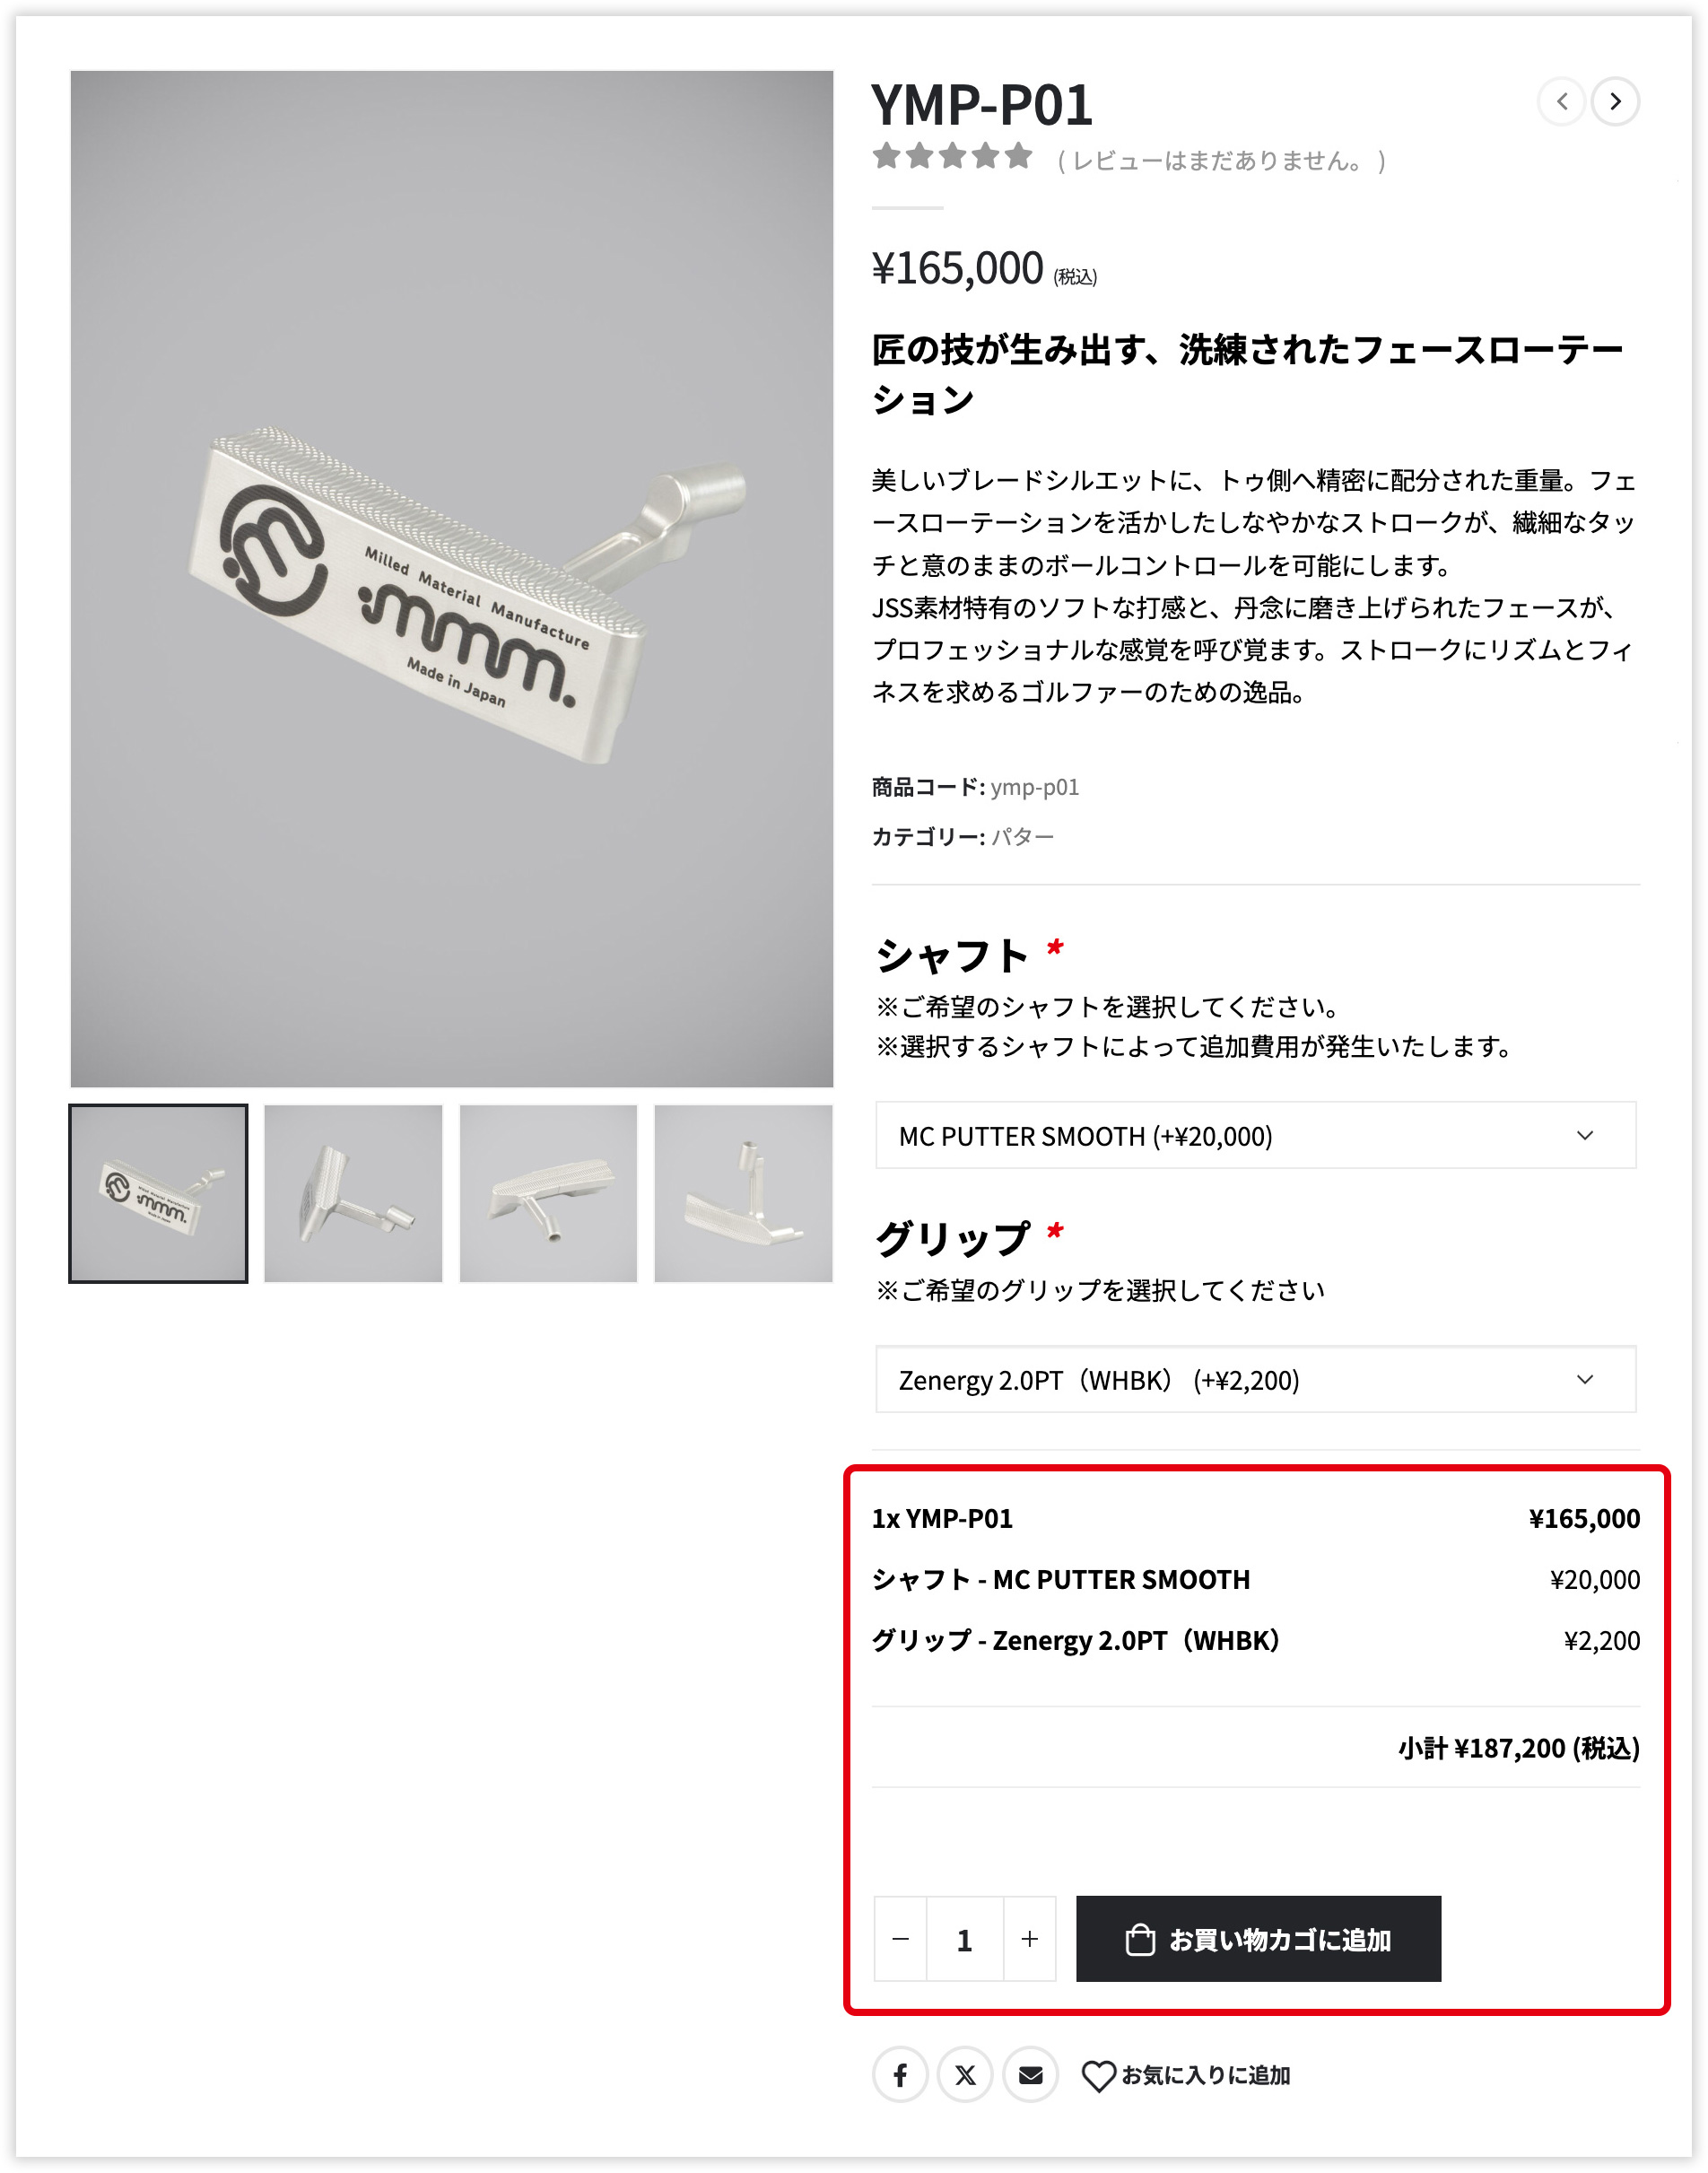Viewport: 1708px width, 2173px height.
Task: Click the five-star rating icons
Action: [x=952, y=156]
